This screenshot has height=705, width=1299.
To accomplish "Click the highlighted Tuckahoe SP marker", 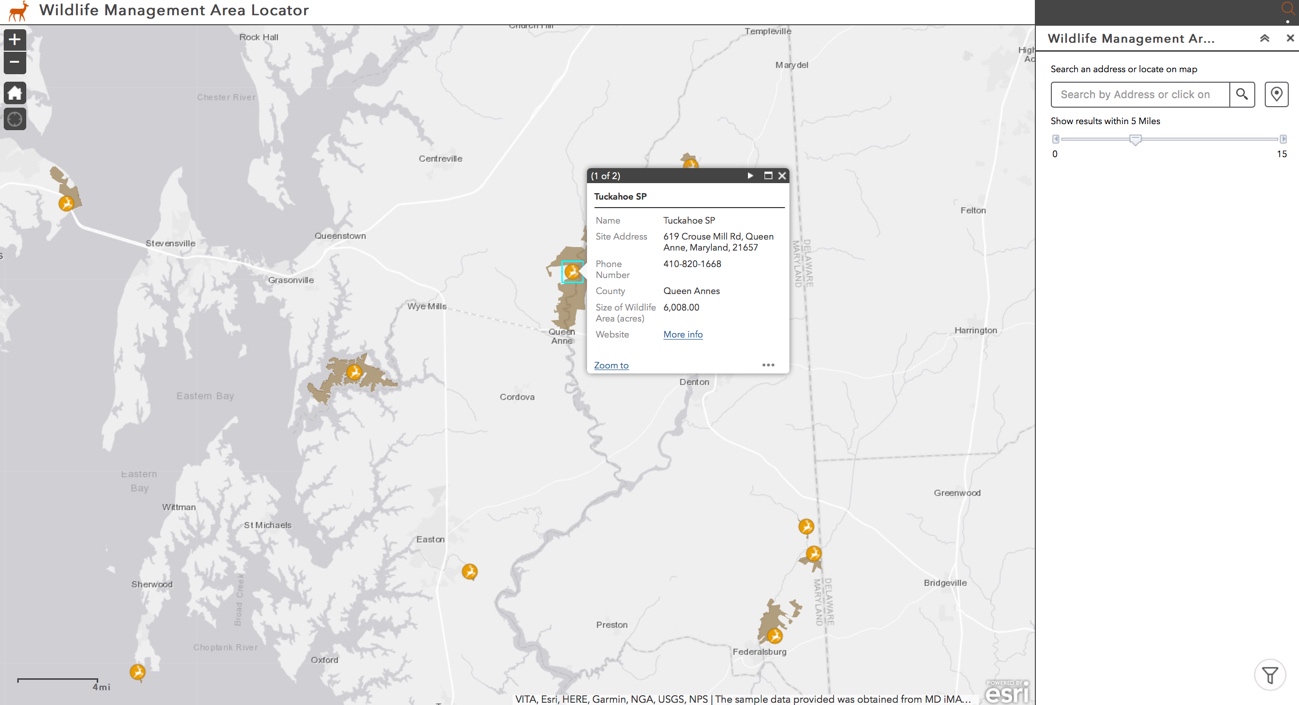I will [572, 271].
